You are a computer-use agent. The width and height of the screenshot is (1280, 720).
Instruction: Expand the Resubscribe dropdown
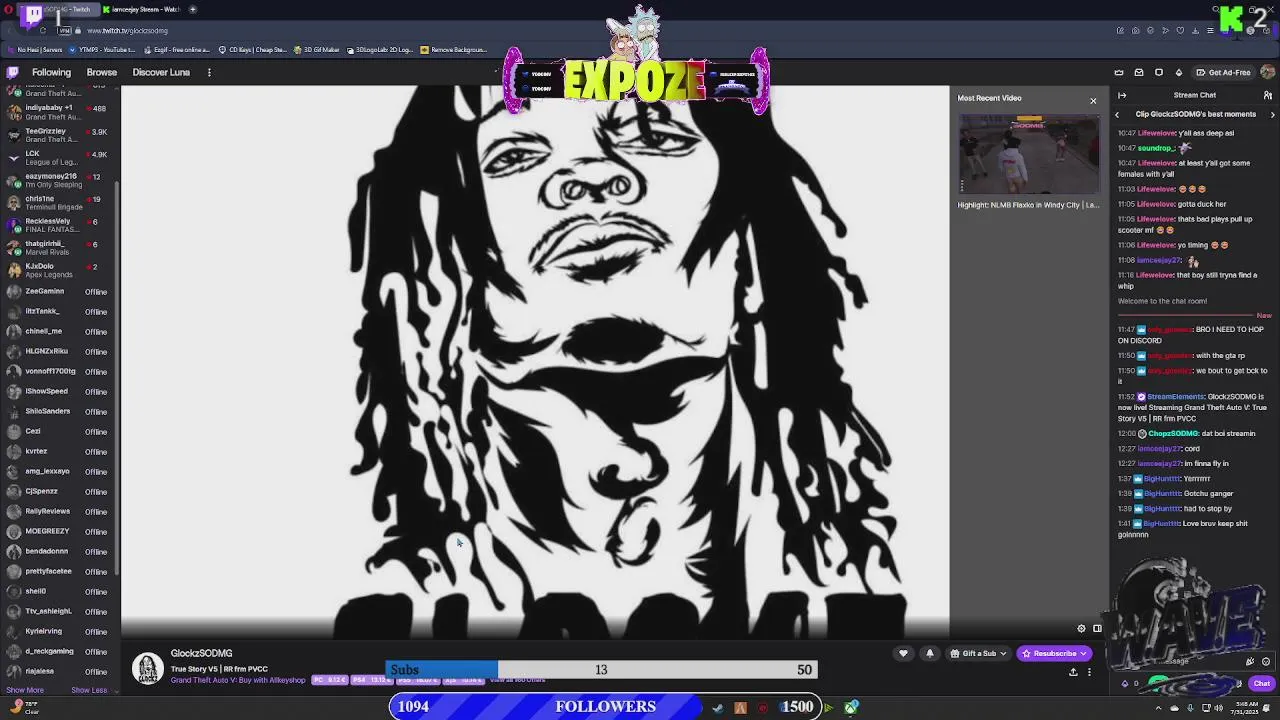(x=1083, y=654)
